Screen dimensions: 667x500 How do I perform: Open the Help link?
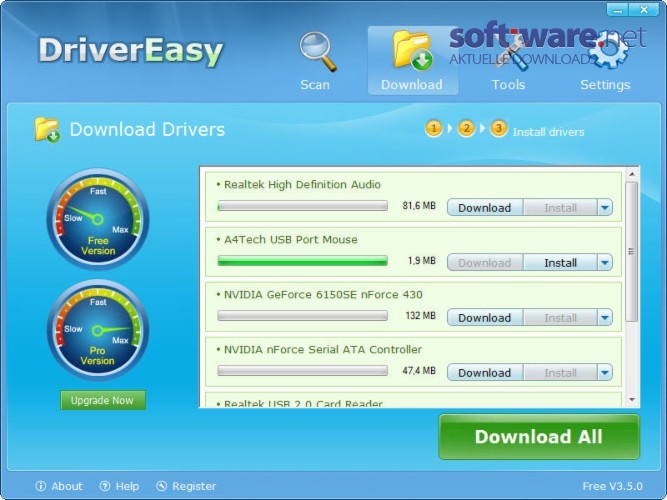pos(127,486)
